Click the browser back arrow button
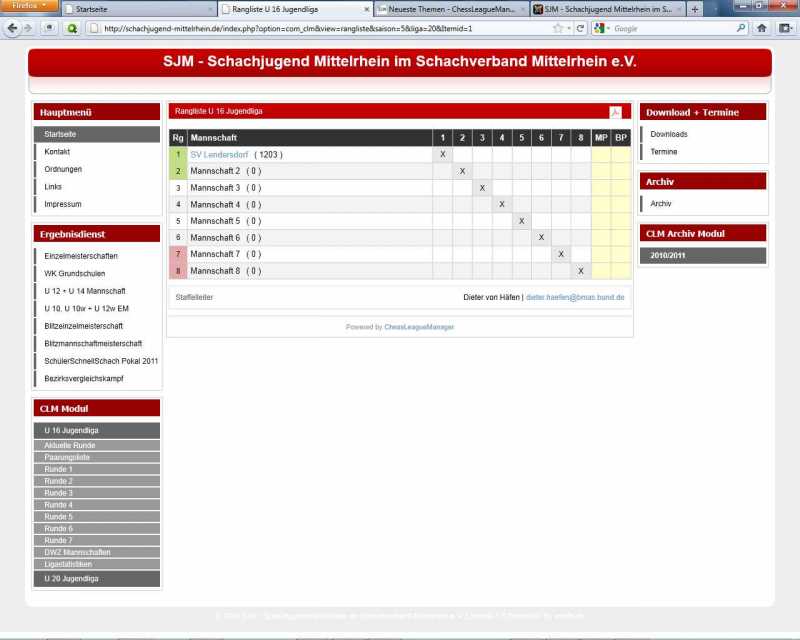800x640 pixels. (12, 28)
